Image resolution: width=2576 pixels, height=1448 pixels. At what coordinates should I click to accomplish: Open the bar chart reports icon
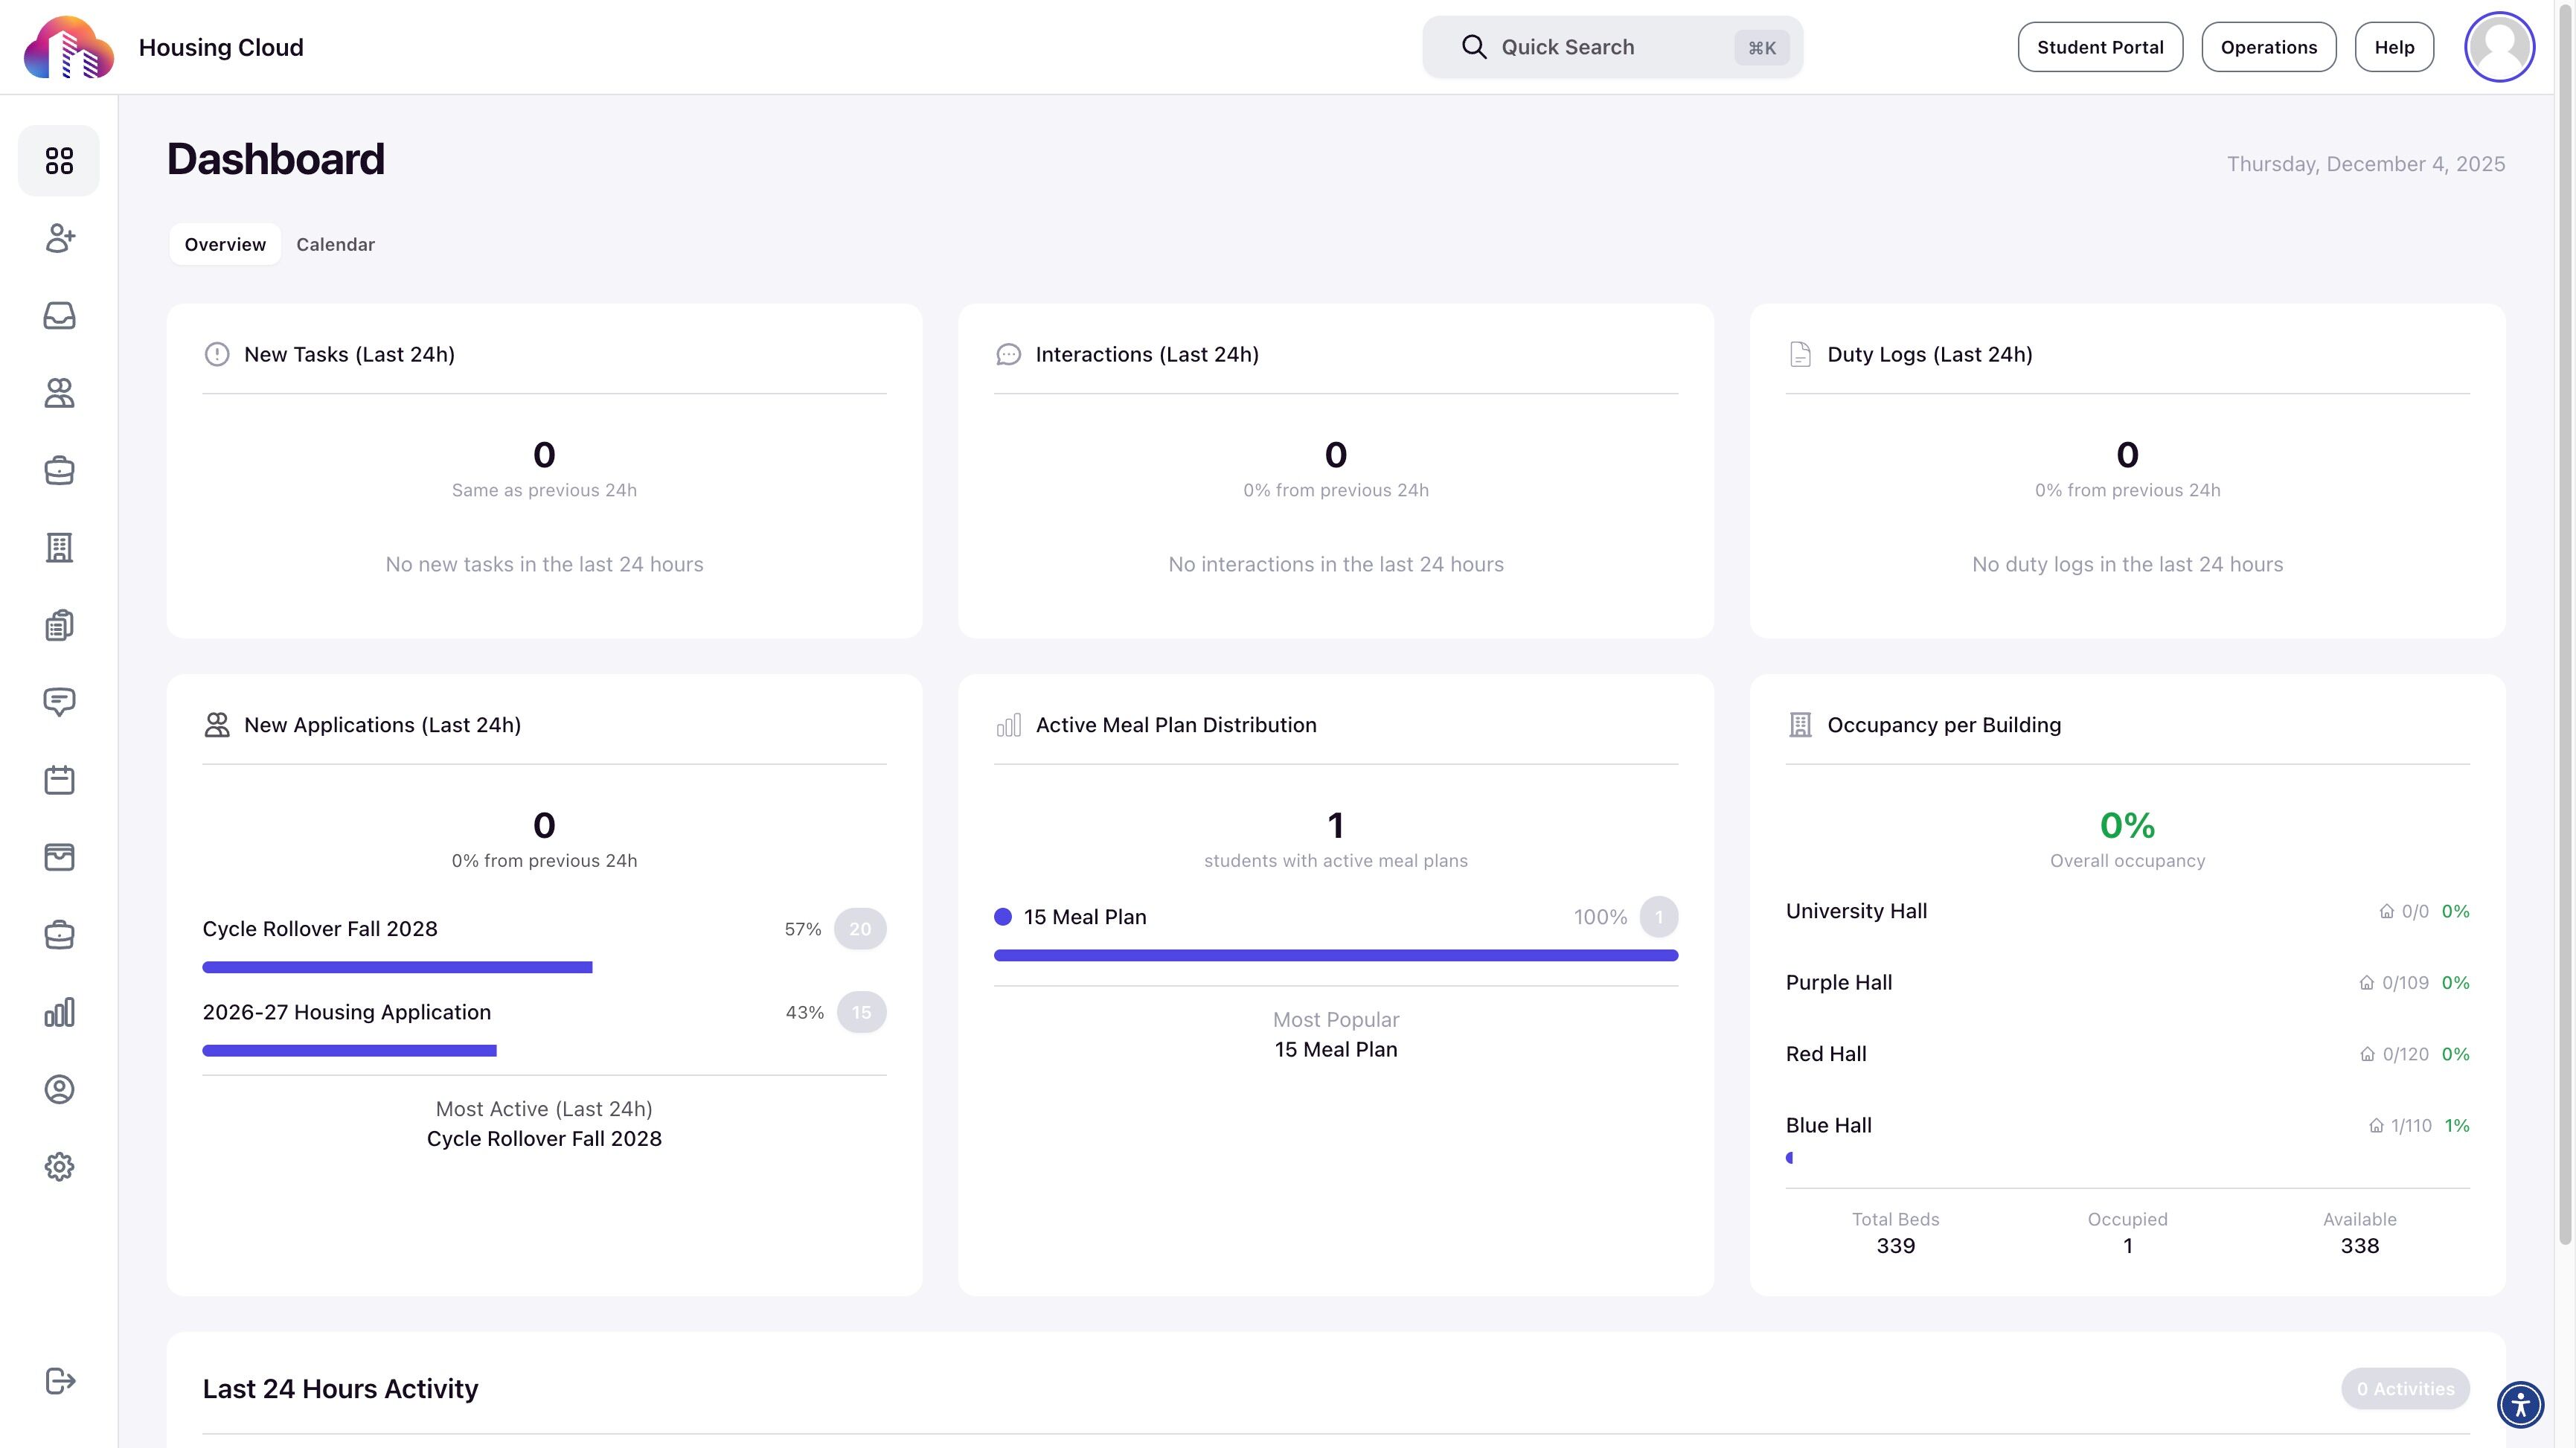pyautogui.click(x=59, y=1012)
